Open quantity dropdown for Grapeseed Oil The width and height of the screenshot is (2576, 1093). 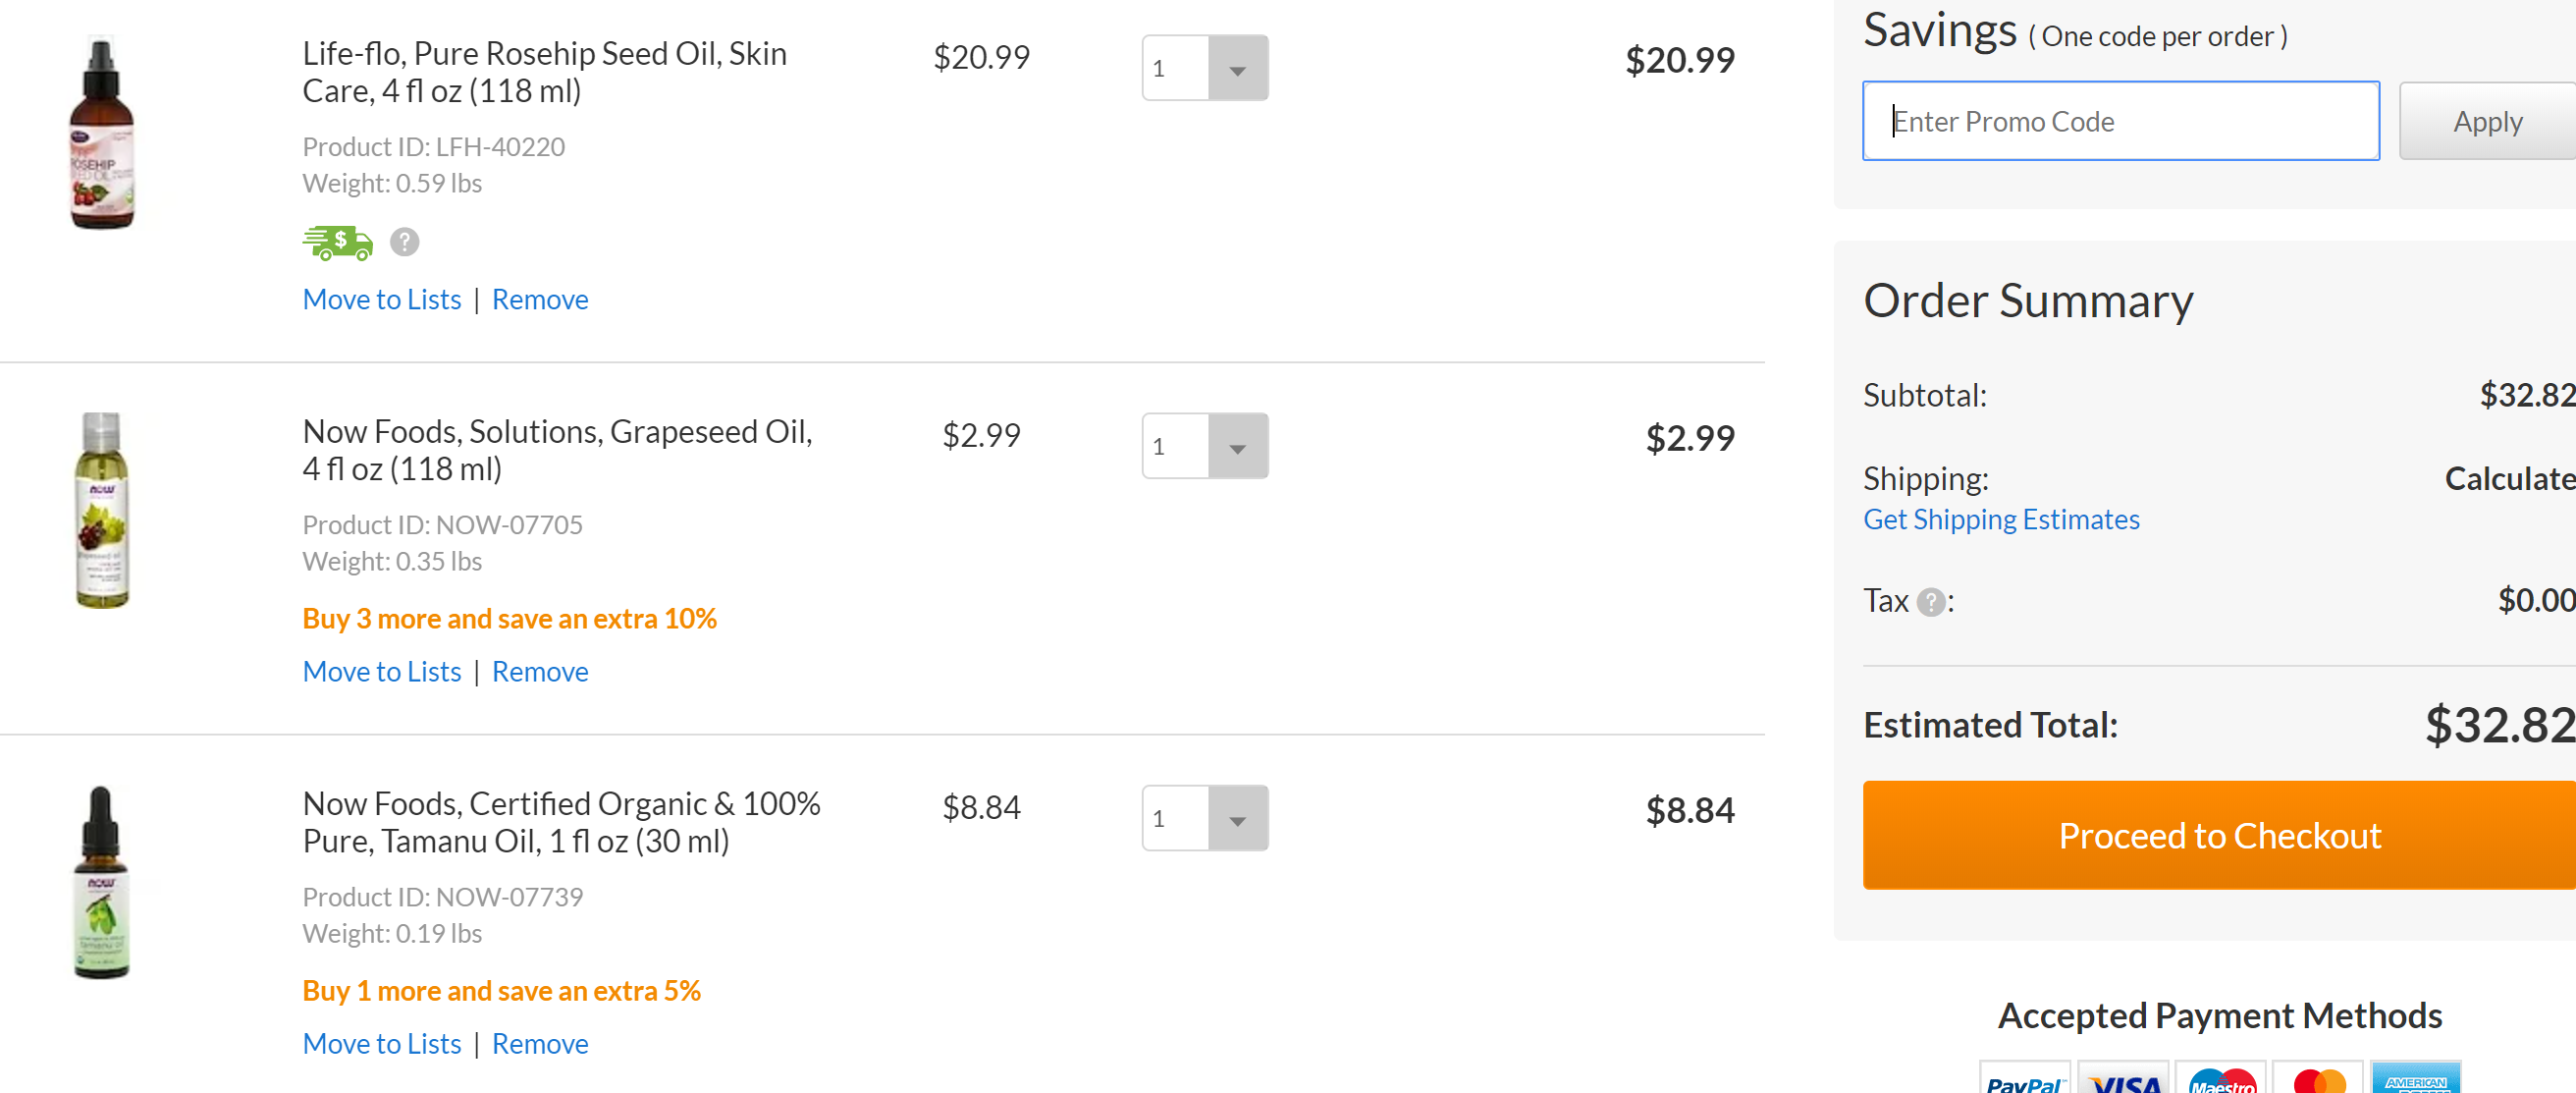tap(1237, 446)
